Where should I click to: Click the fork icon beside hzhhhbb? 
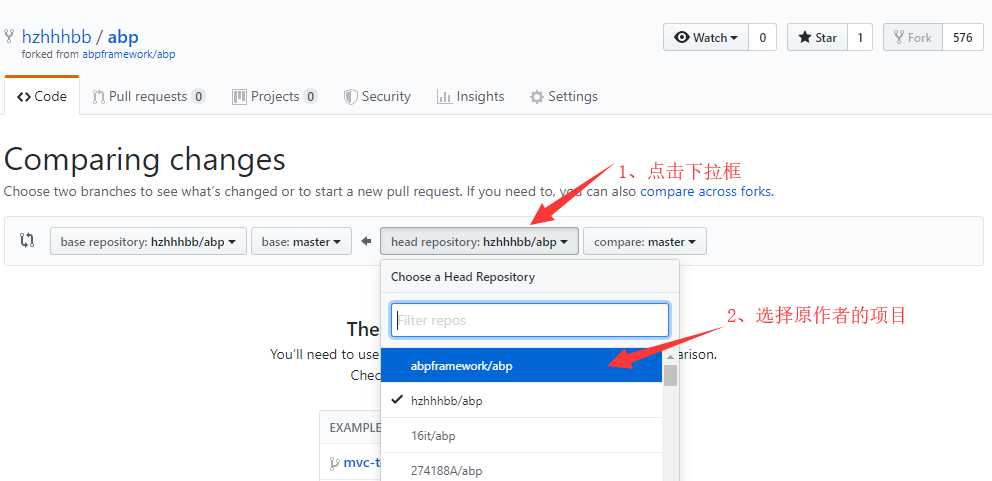point(9,37)
